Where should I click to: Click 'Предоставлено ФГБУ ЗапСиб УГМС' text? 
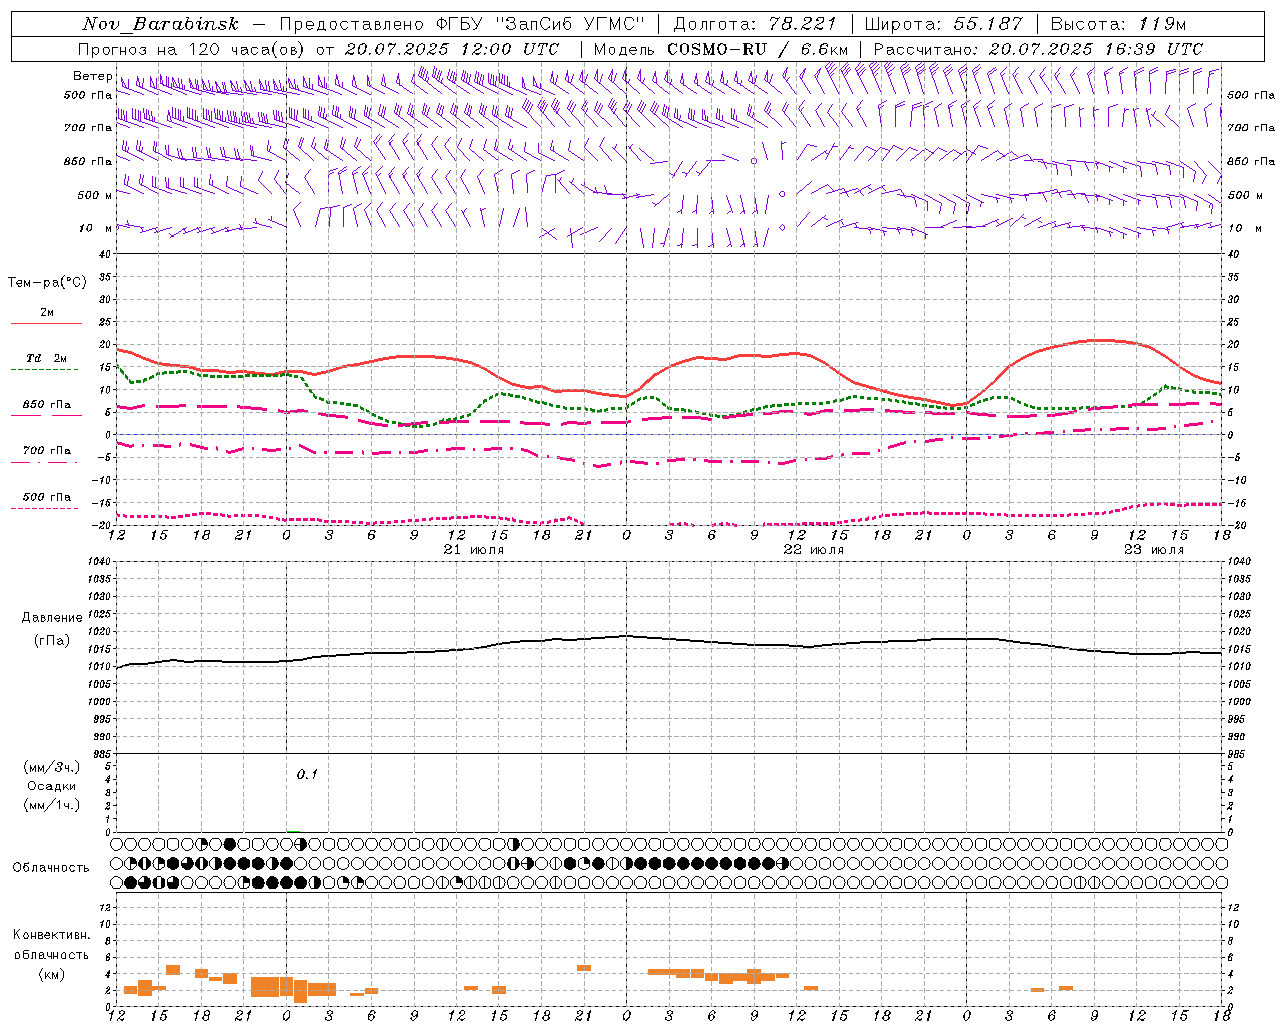tap(462, 24)
